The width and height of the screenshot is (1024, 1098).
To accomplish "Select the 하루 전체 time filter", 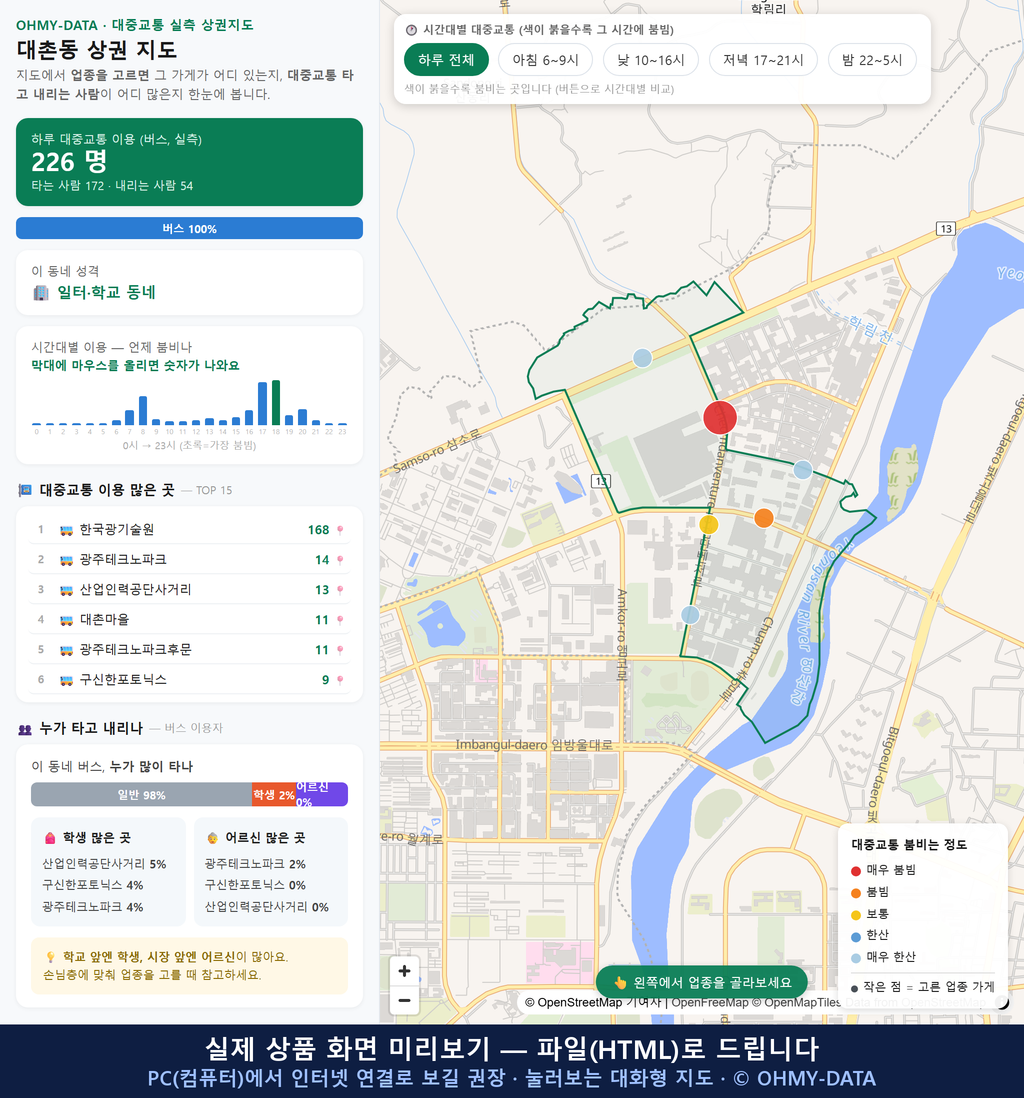I will [446, 60].
